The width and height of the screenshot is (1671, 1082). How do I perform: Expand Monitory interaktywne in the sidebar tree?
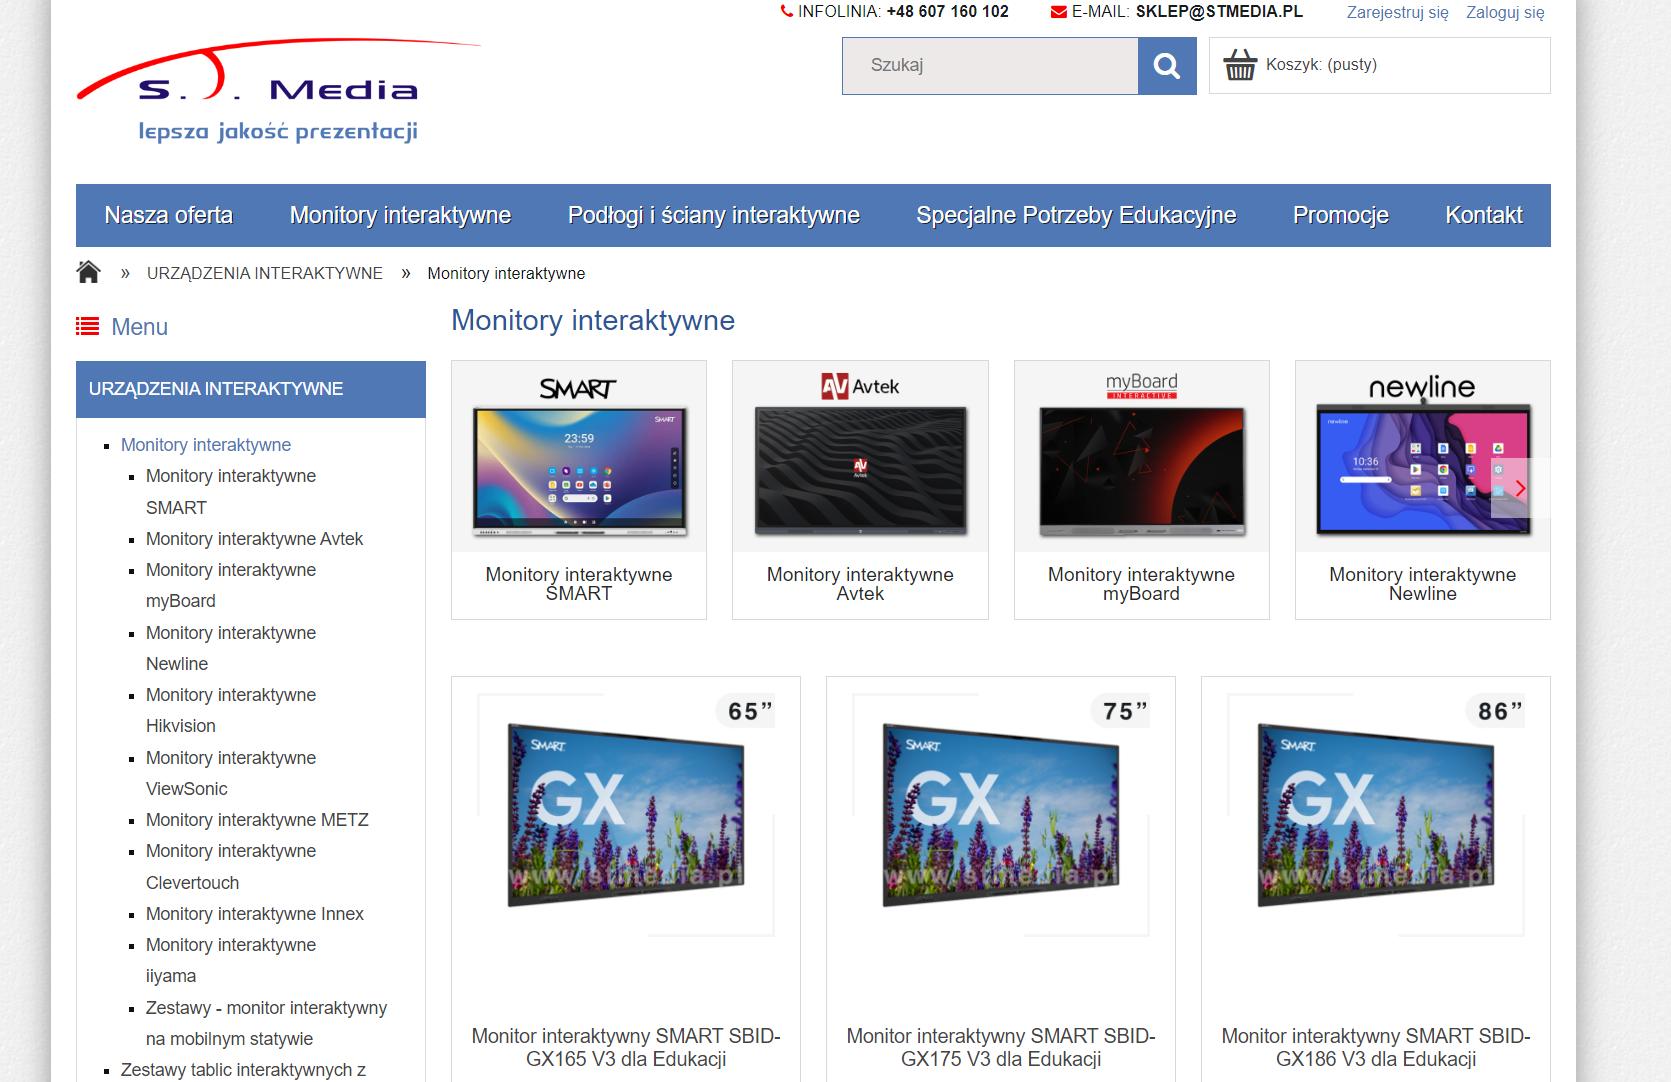point(205,444)
